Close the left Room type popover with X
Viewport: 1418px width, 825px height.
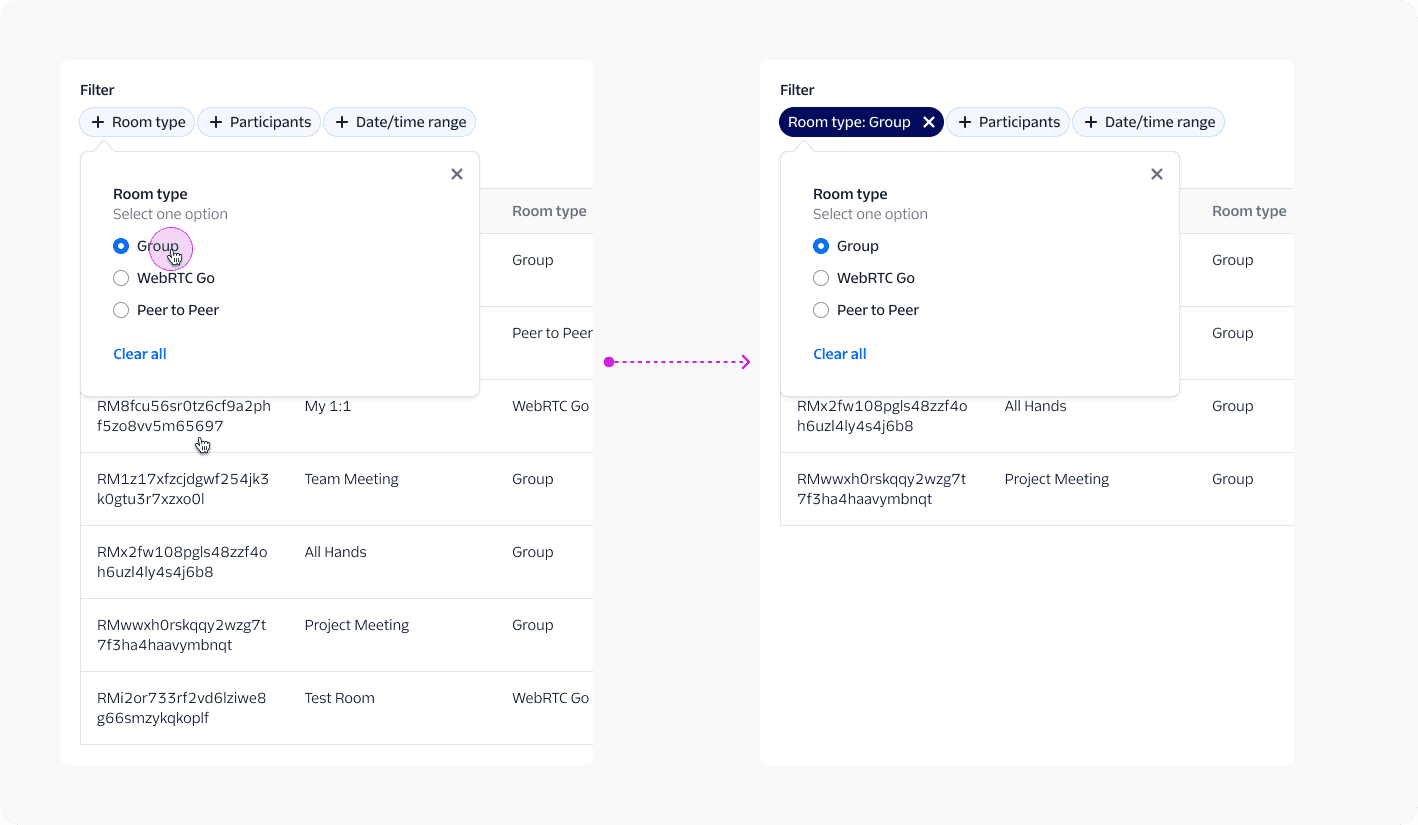click(x=457, y=173)
